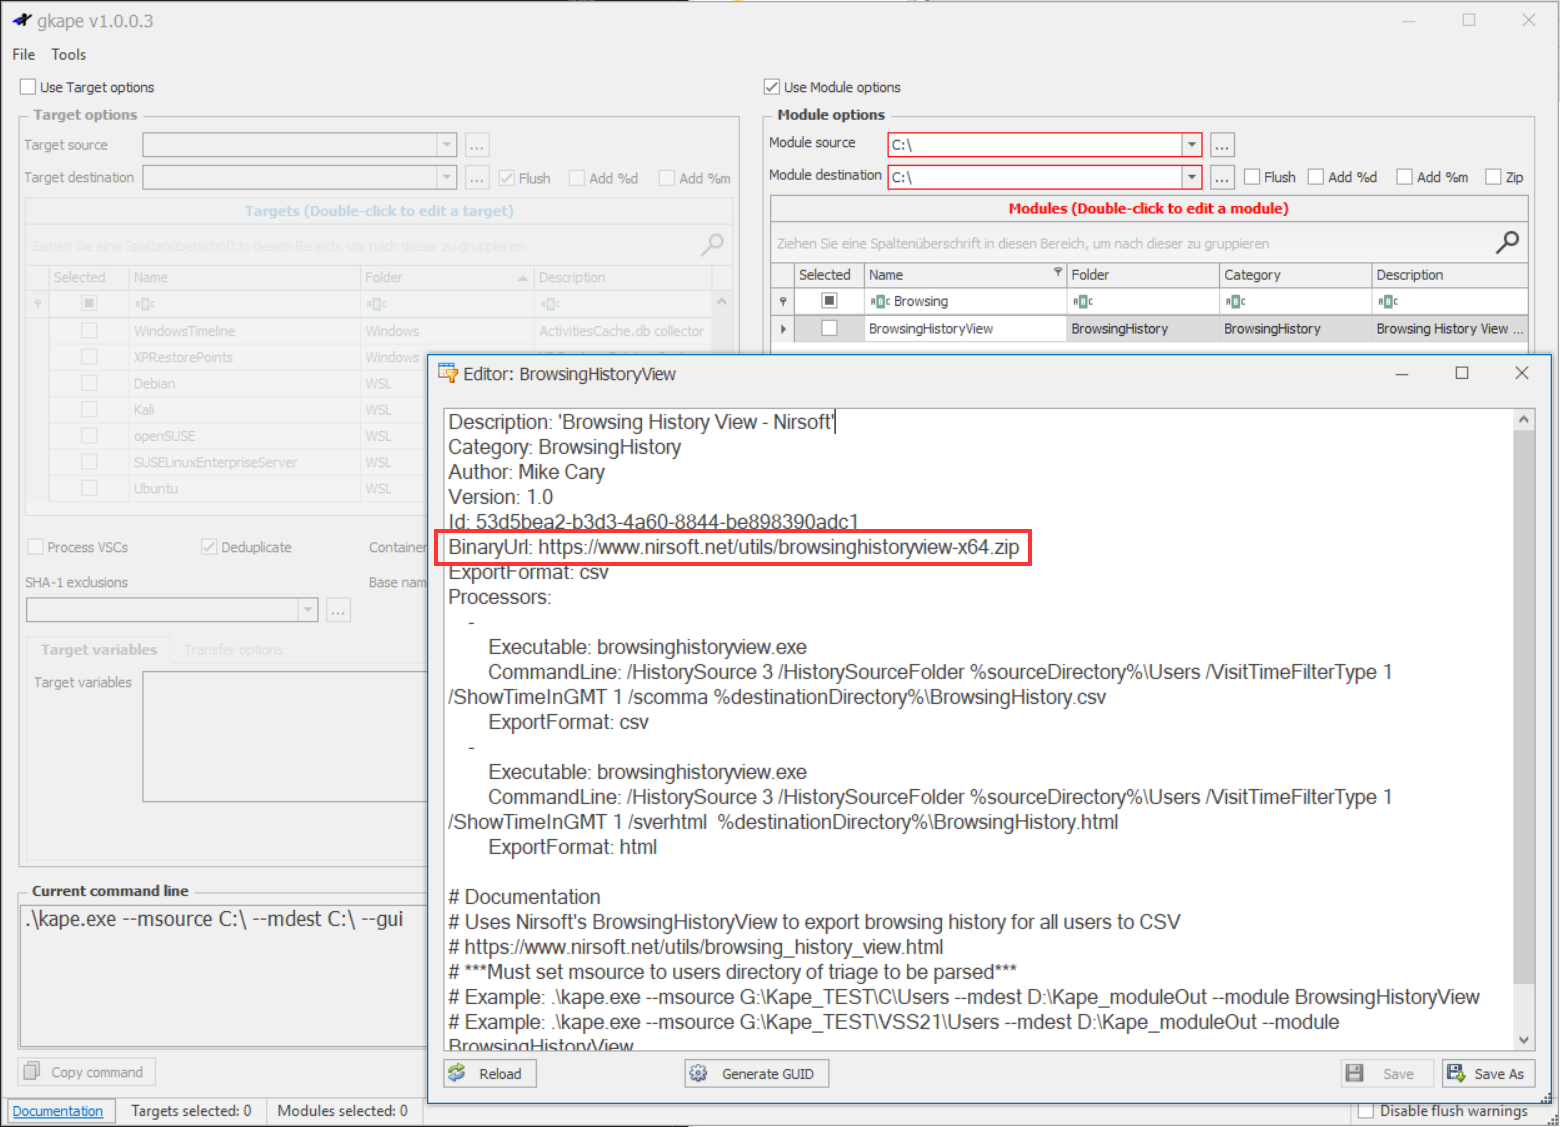Switch to the Target variables tab
The width and height of the screenshot is (1560, 1127).
pyautogui.click(x=99, y=650)
